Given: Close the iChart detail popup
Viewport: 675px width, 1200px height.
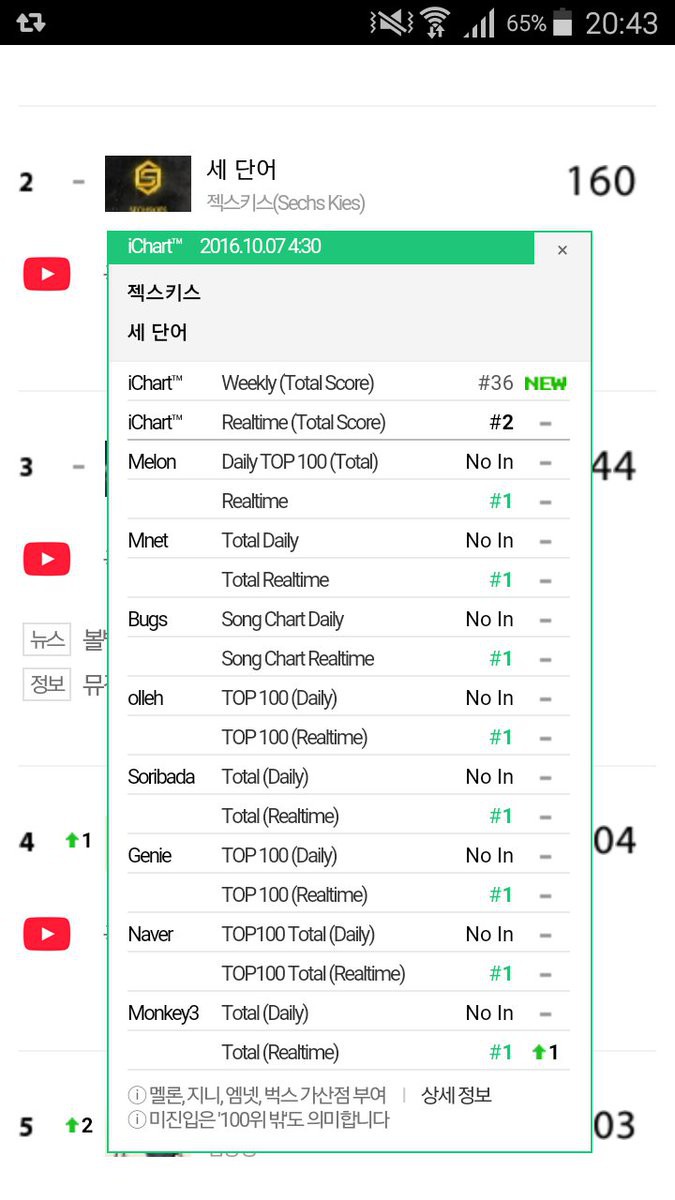Looking at the screenshot, I should 562,250.
